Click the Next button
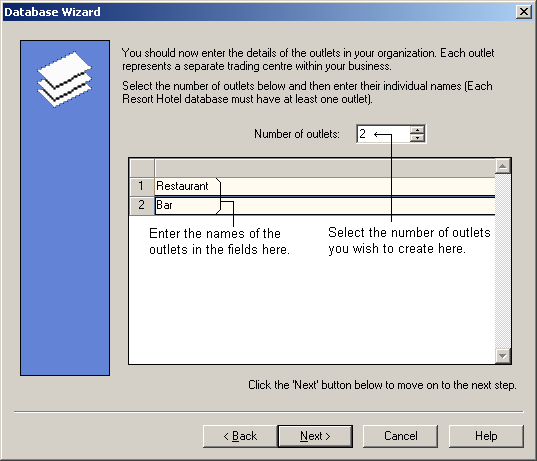 click(315, 436)
